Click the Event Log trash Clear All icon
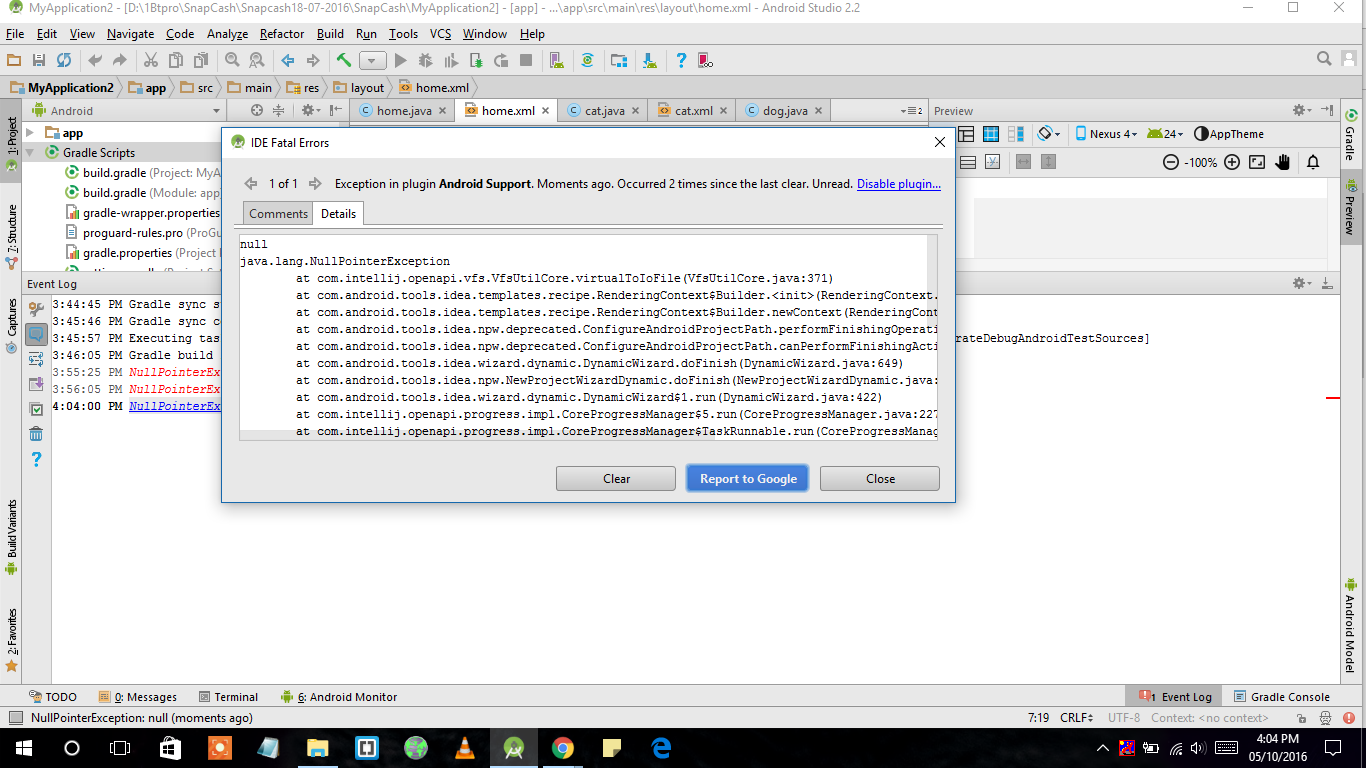This screenshot has width=1366, height=768. (x=36, y=434)
